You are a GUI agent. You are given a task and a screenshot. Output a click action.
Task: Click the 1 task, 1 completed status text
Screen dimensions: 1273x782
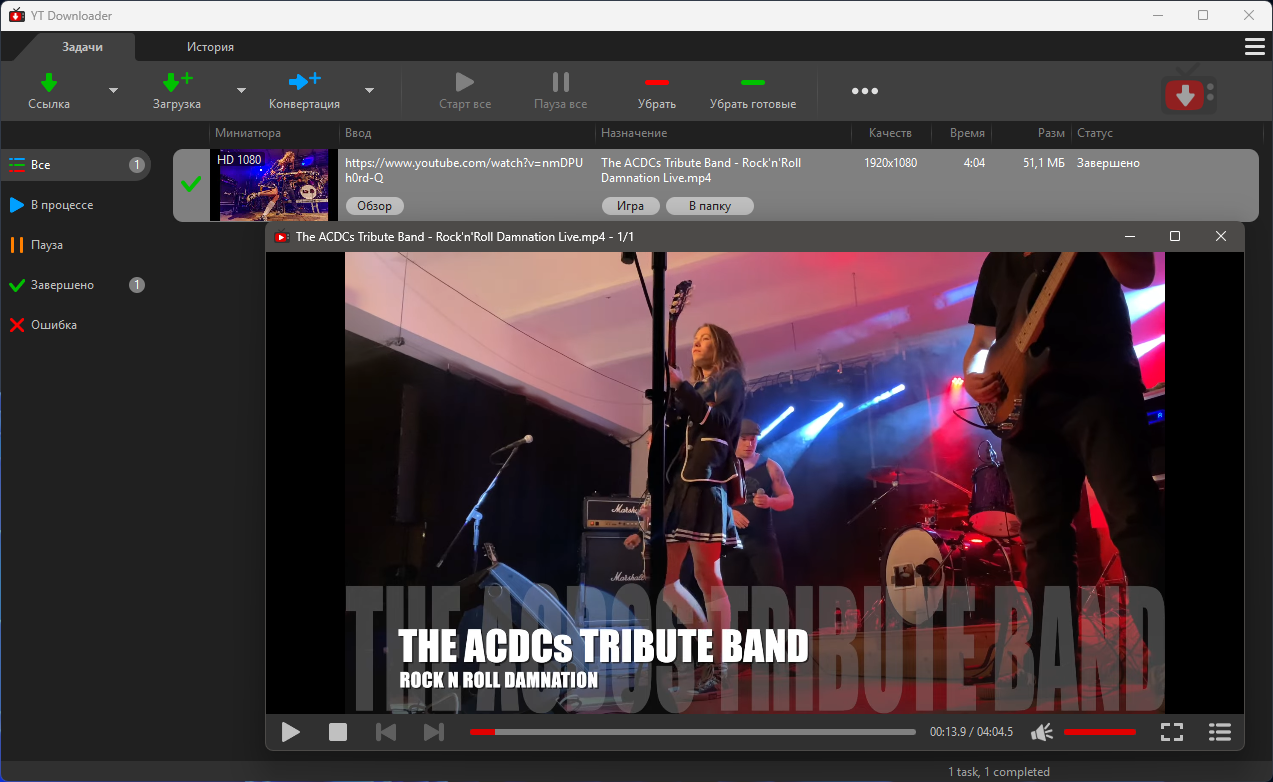[x=999, y=772]
